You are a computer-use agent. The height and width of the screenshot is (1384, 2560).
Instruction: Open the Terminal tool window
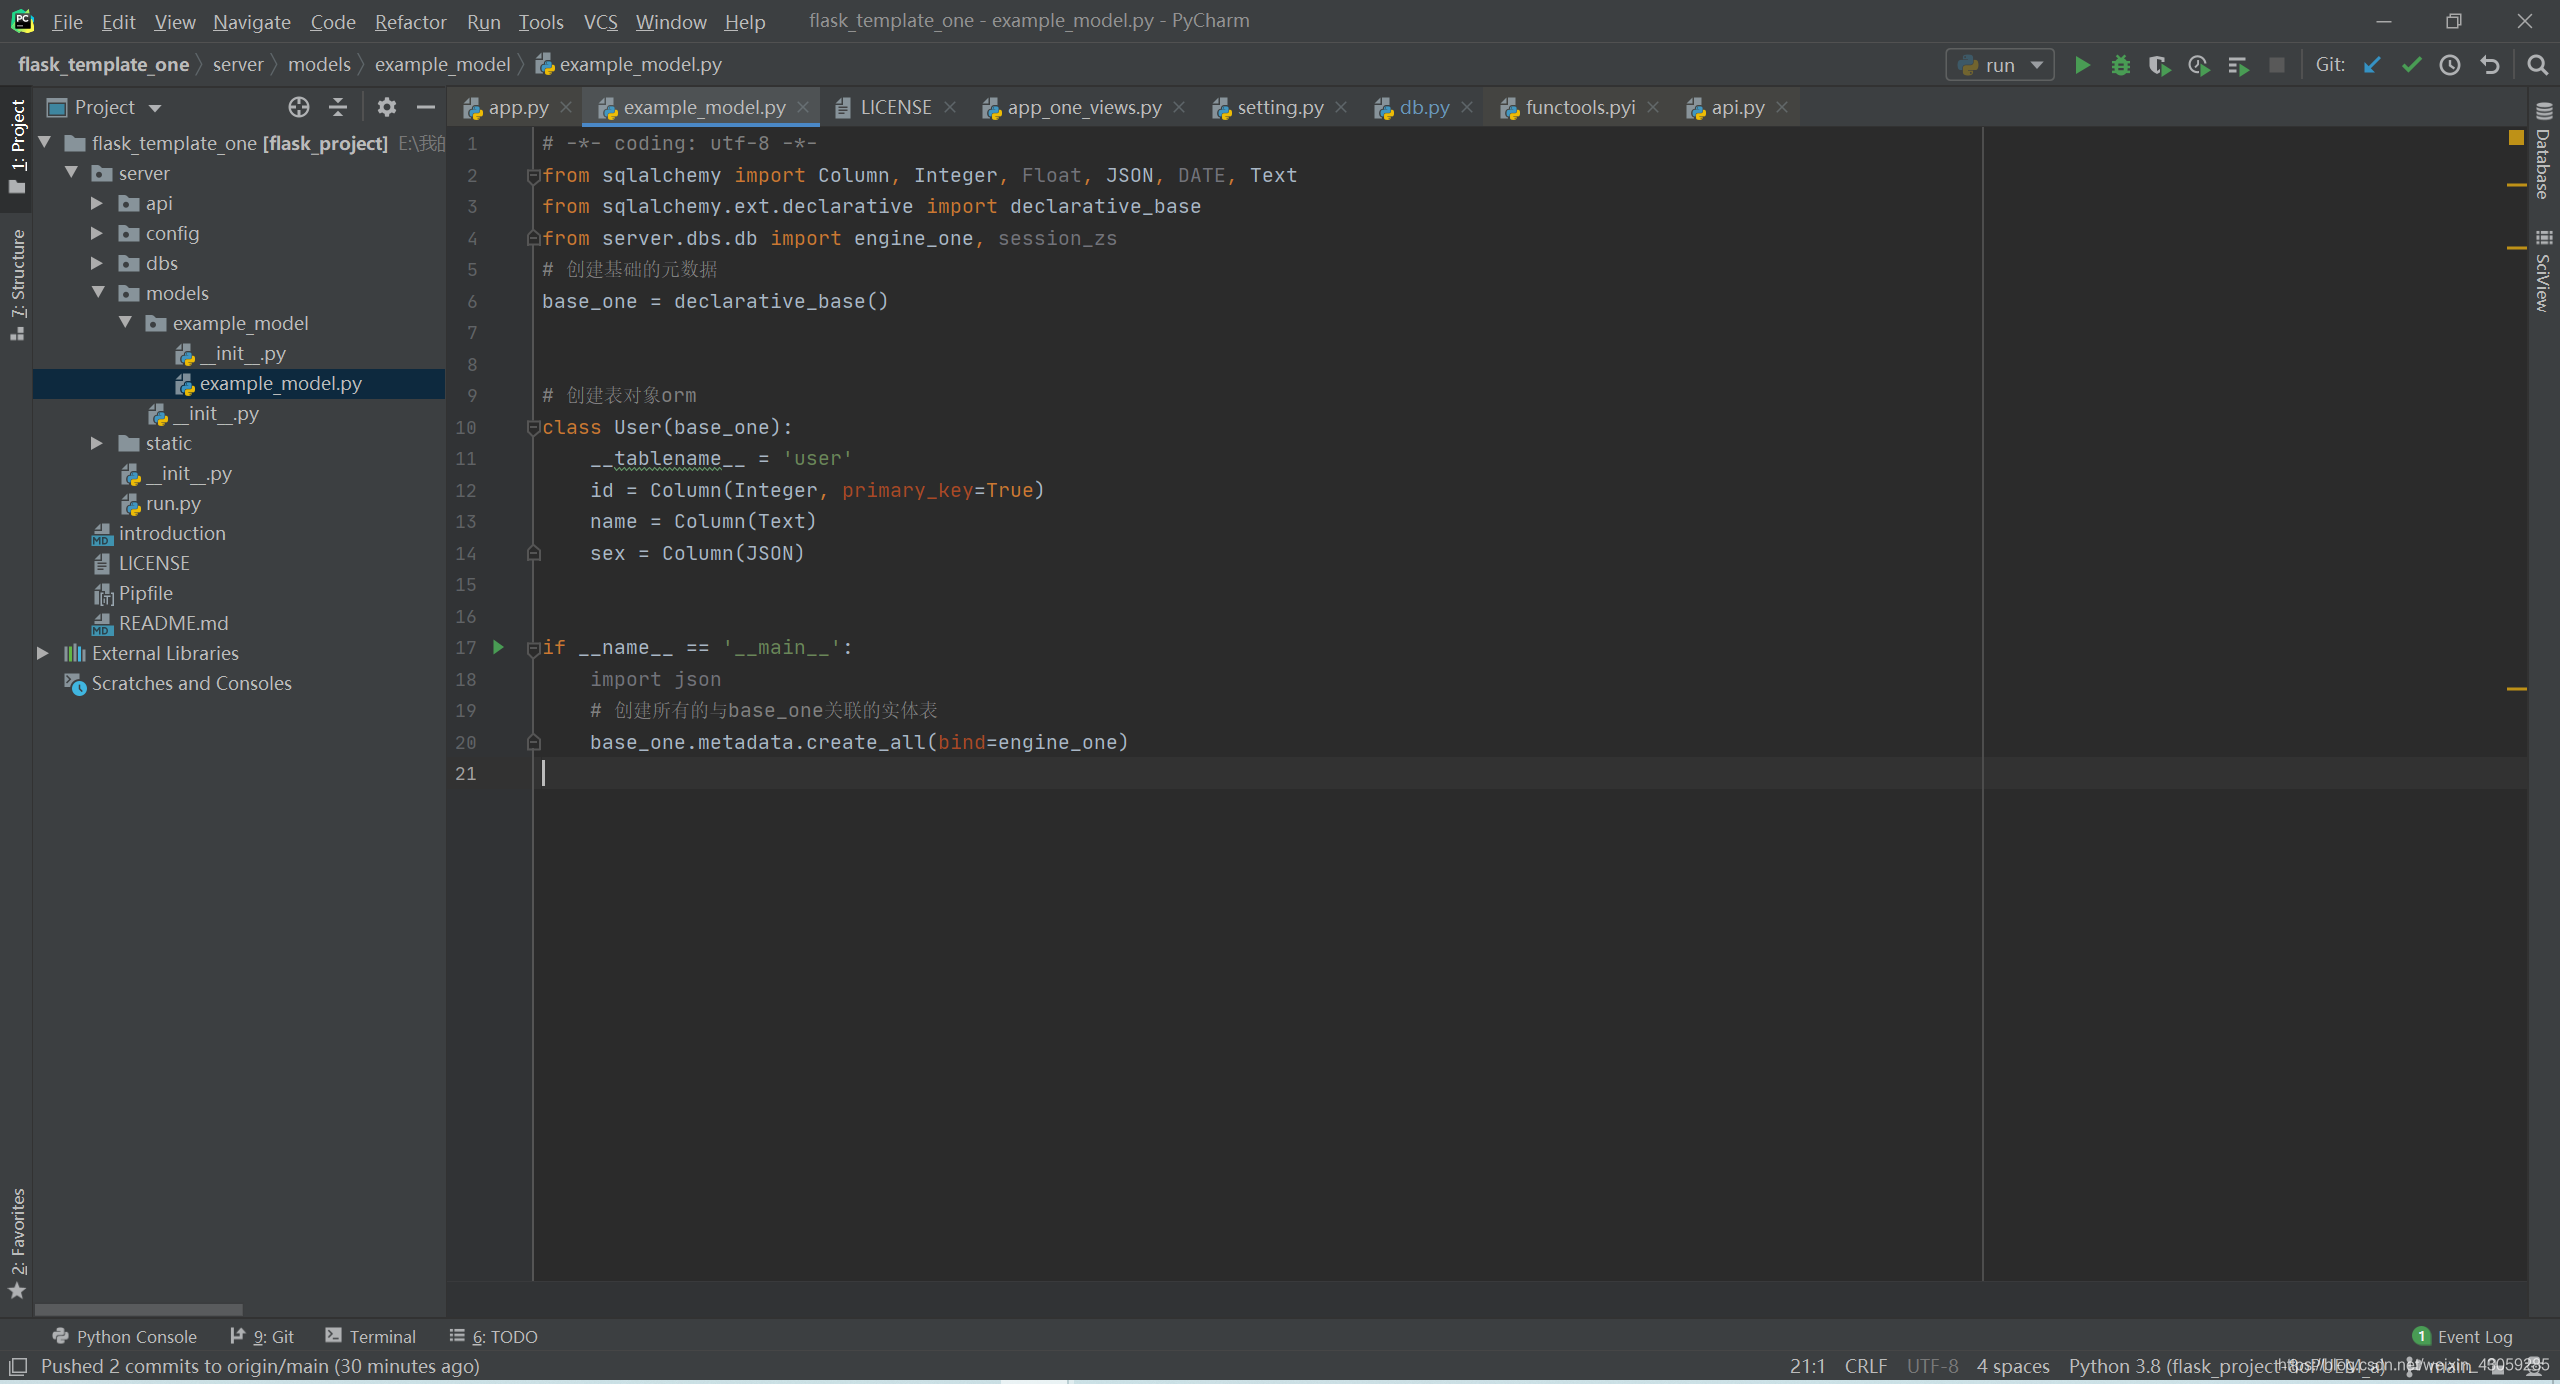click(370, 1336)
